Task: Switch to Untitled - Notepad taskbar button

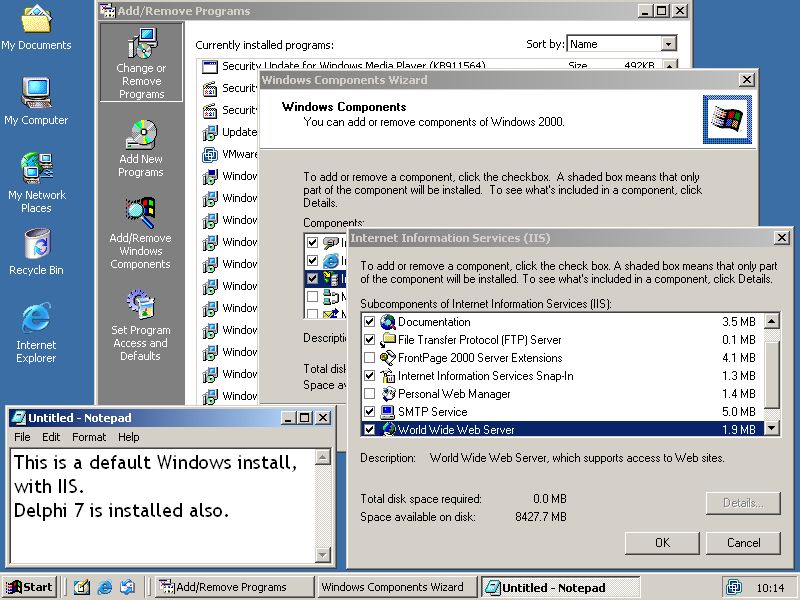Action: coord(560,588)
